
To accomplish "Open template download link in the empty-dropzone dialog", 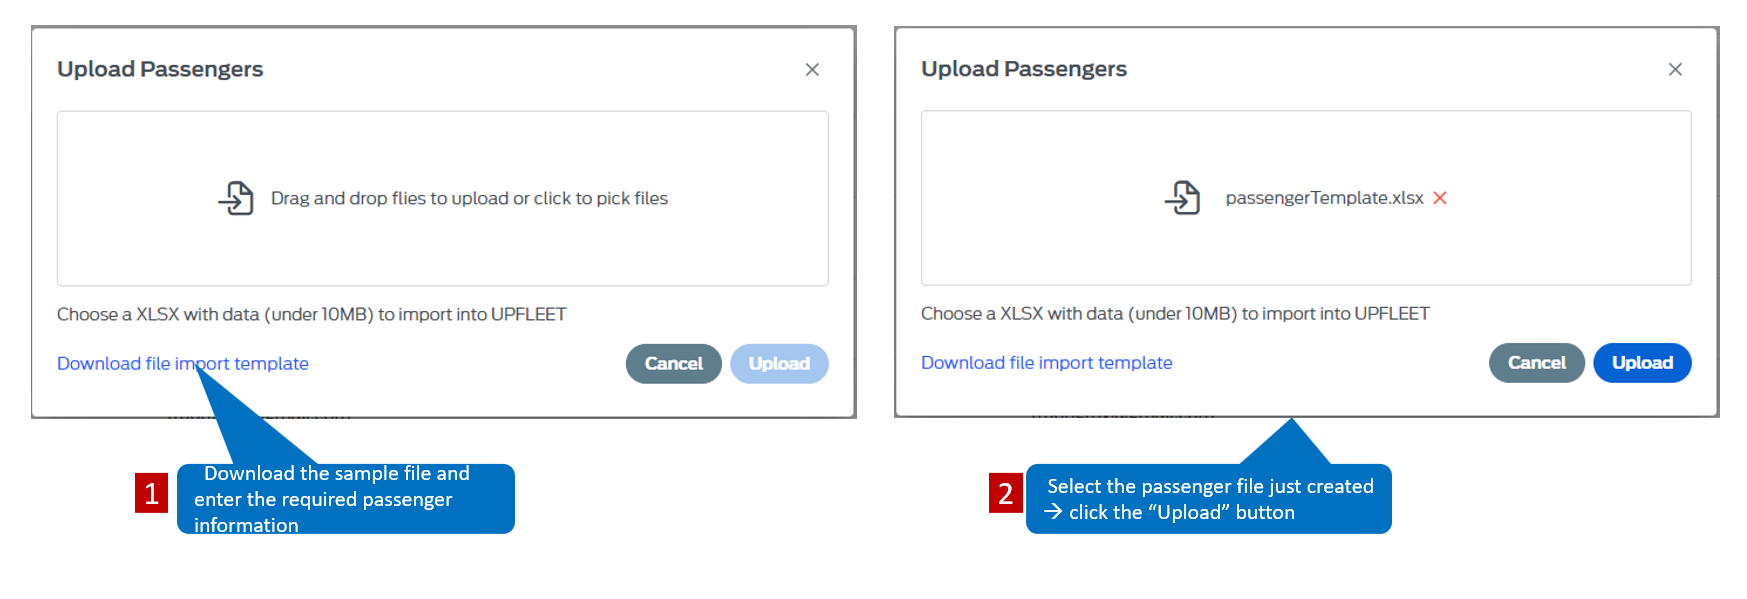I will coord(183,363).
